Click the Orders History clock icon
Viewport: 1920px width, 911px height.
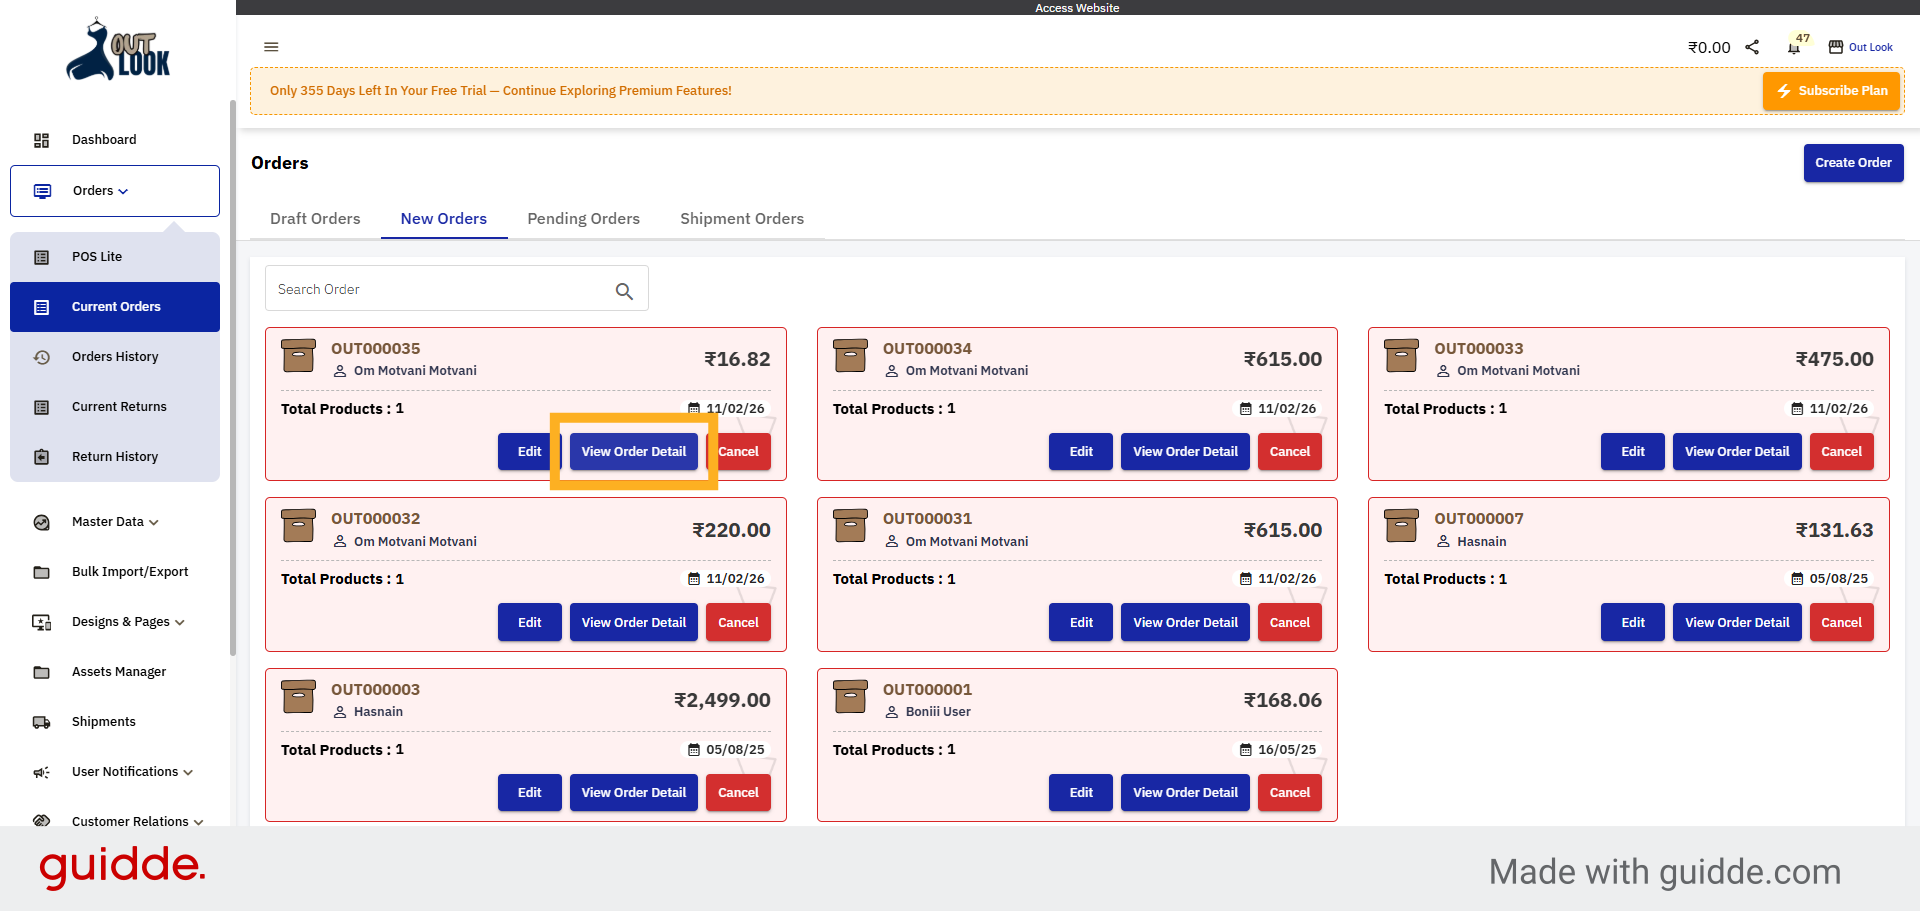[41, 357]
